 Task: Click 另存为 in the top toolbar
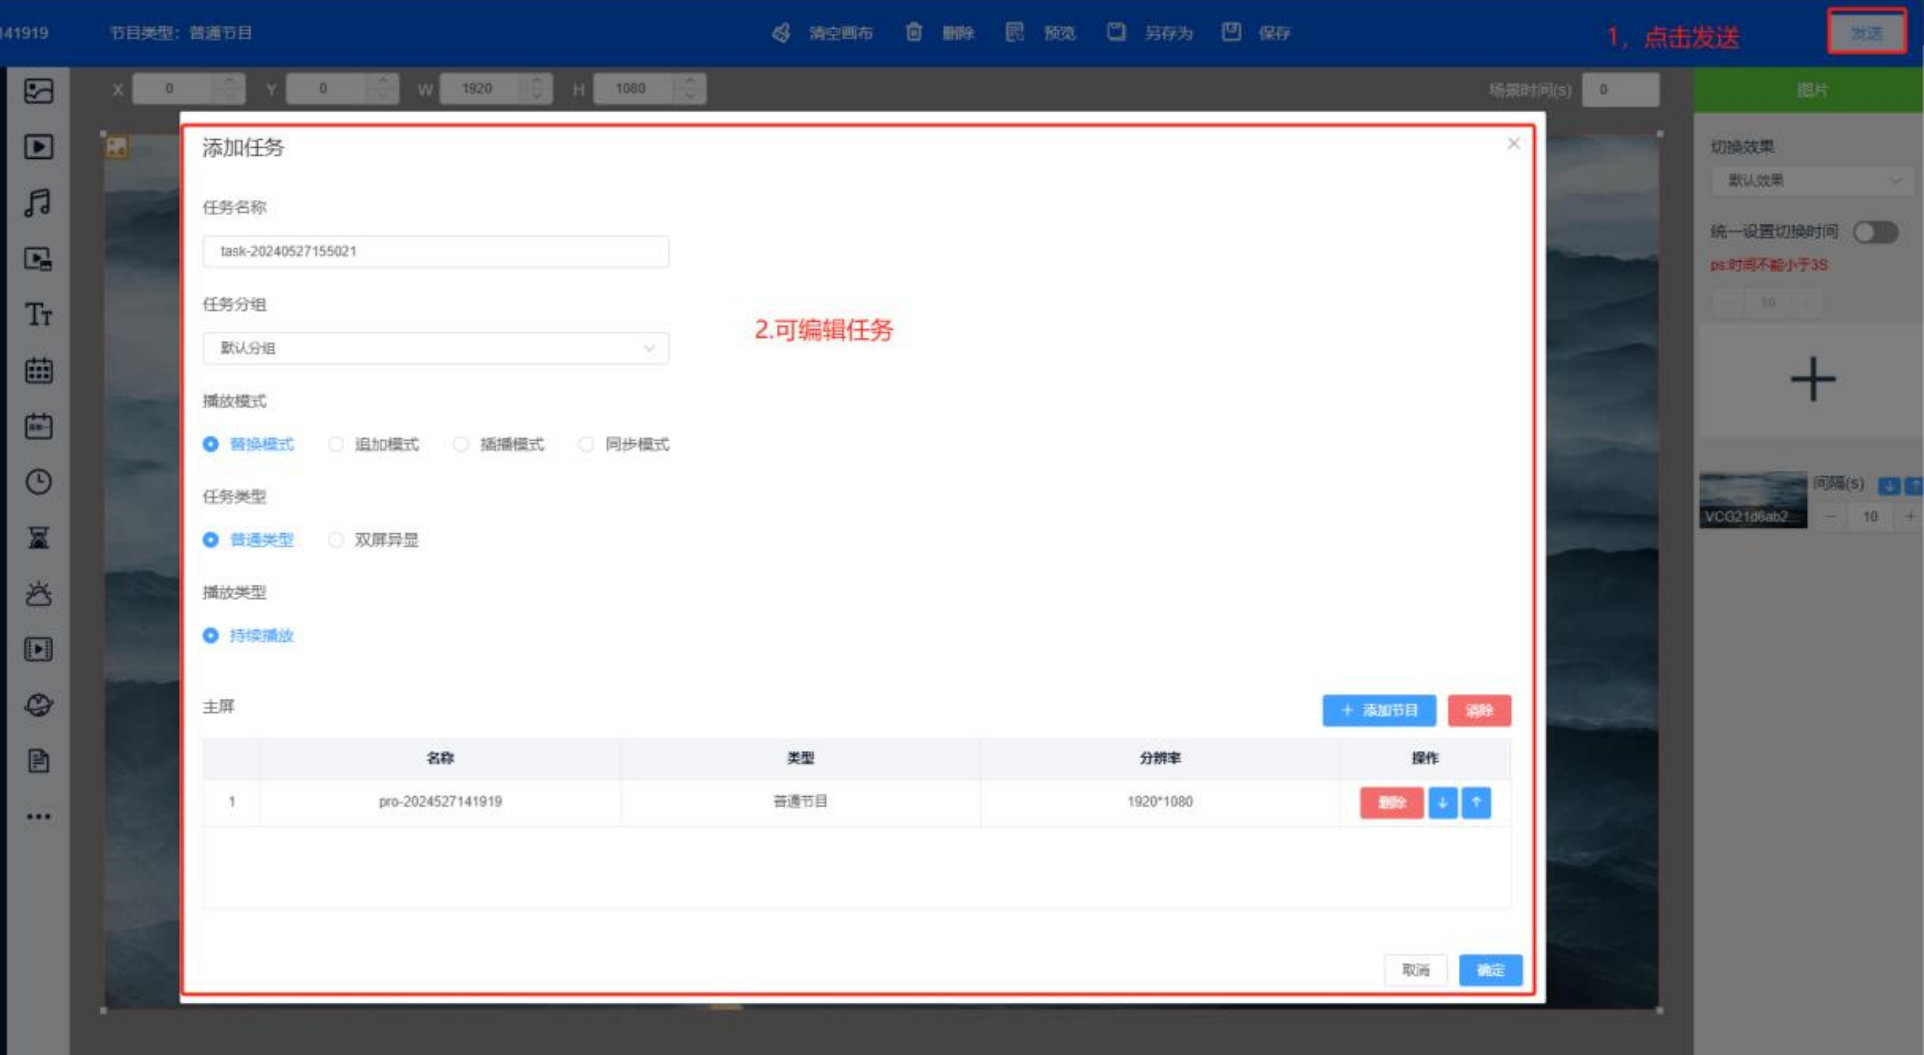click(1150, 33)
